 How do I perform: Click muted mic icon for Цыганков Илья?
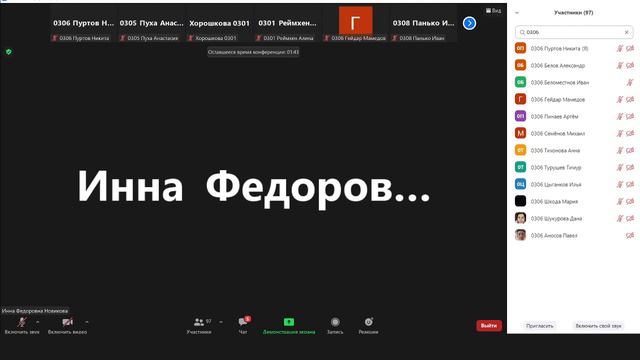(620, 184)
